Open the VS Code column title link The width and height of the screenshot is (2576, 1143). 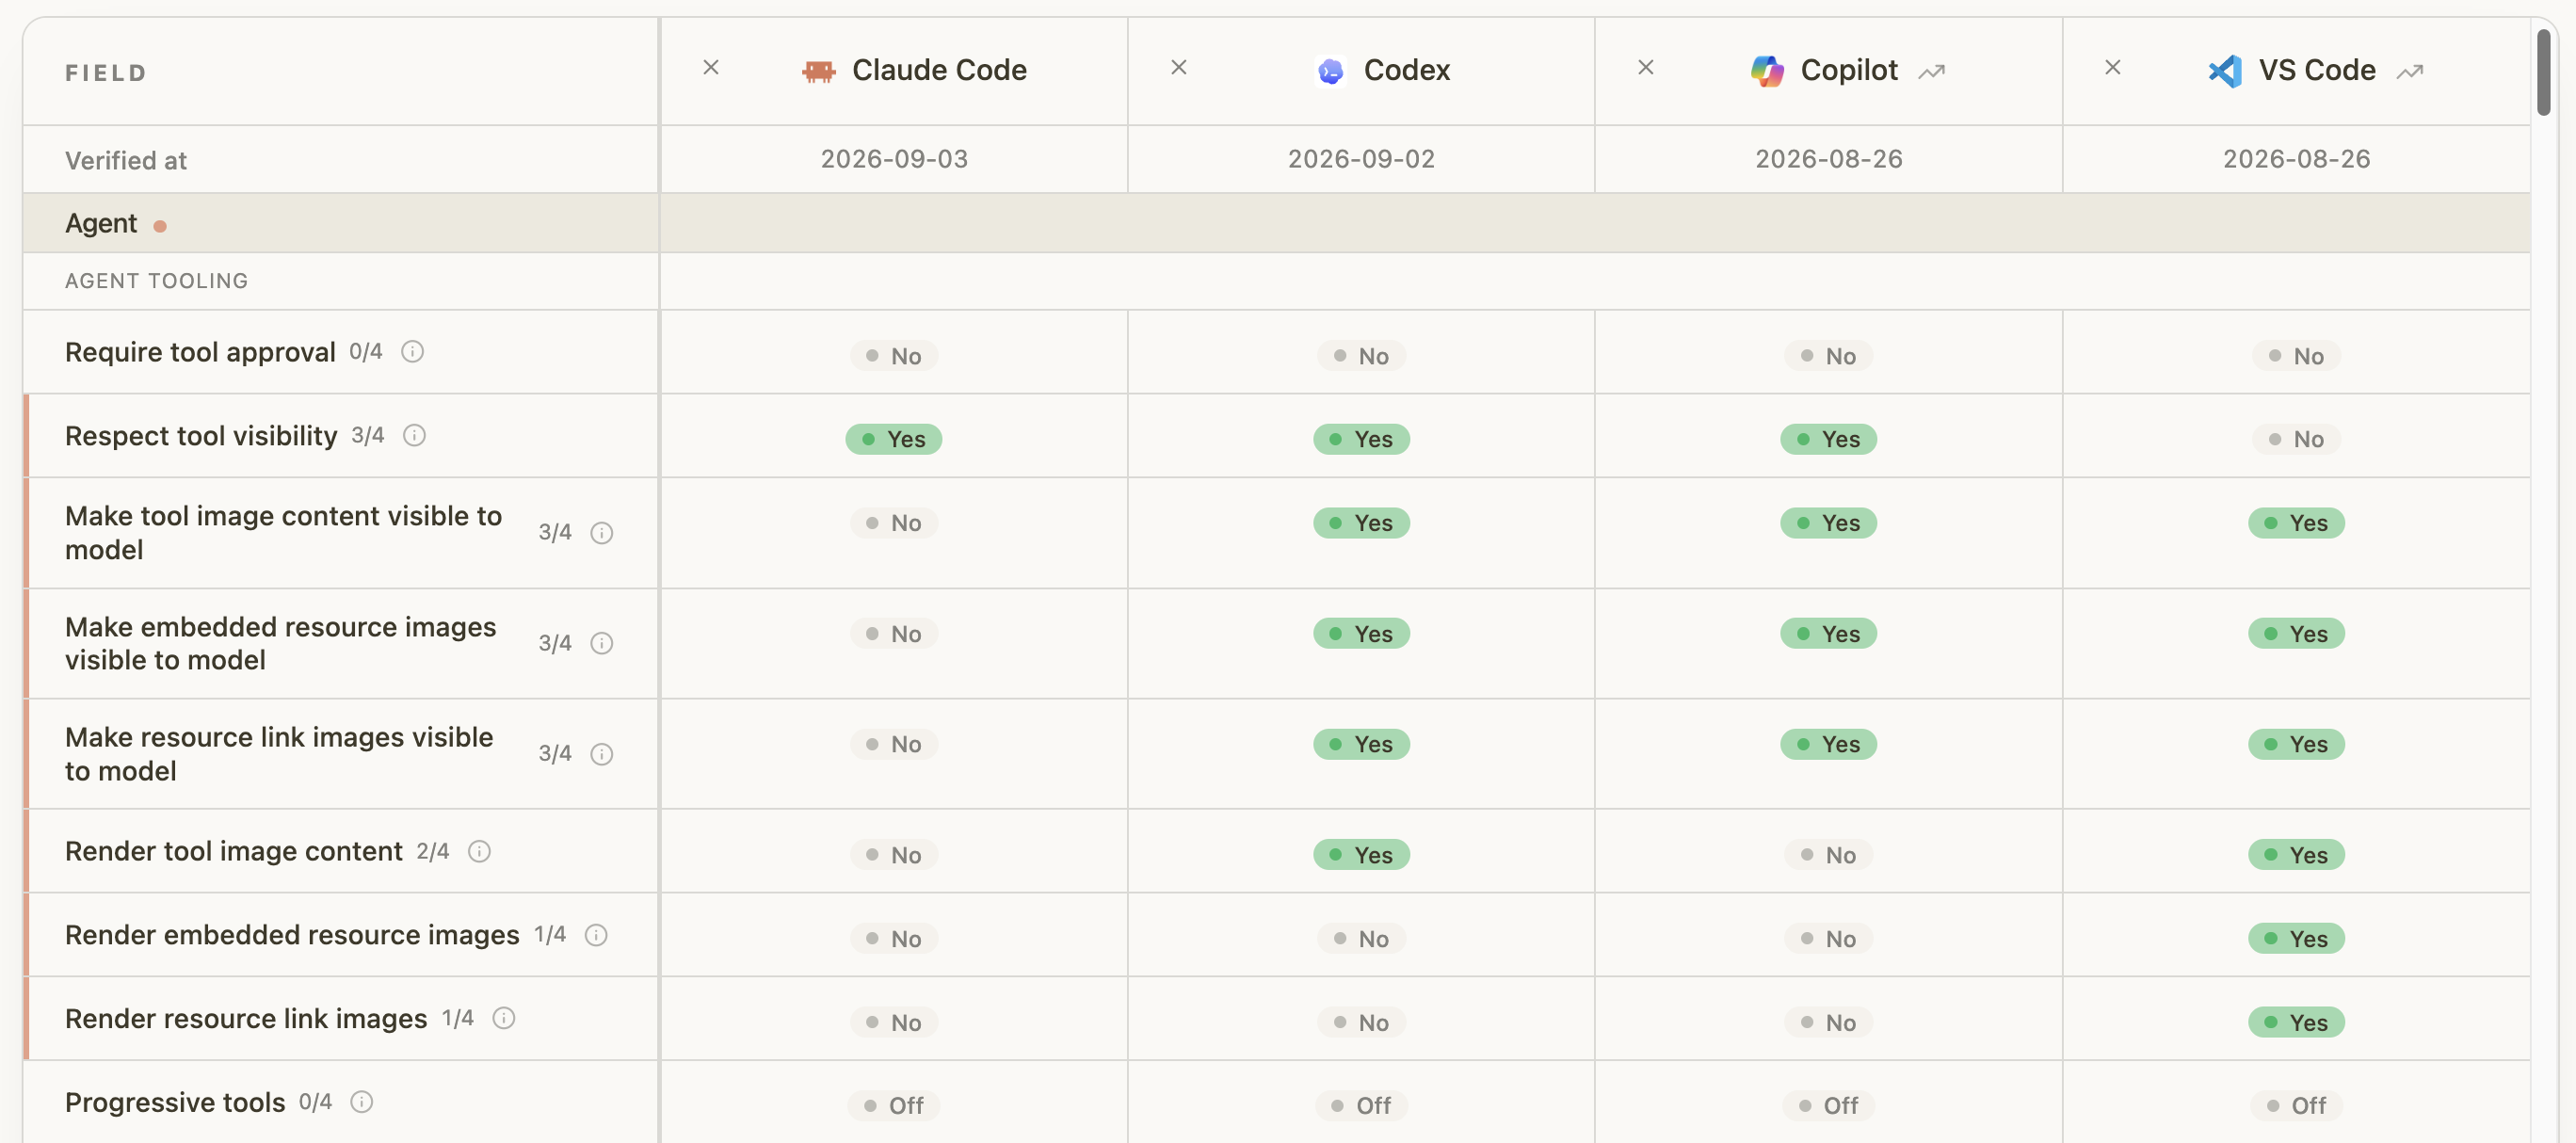(x=2317, y=70)
